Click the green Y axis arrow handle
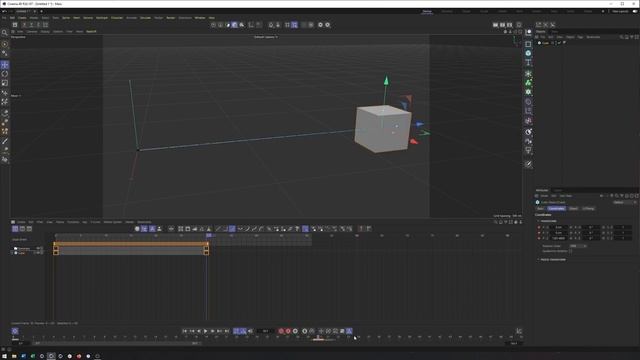This screenshot has width=640, height=360. (386, 80)
